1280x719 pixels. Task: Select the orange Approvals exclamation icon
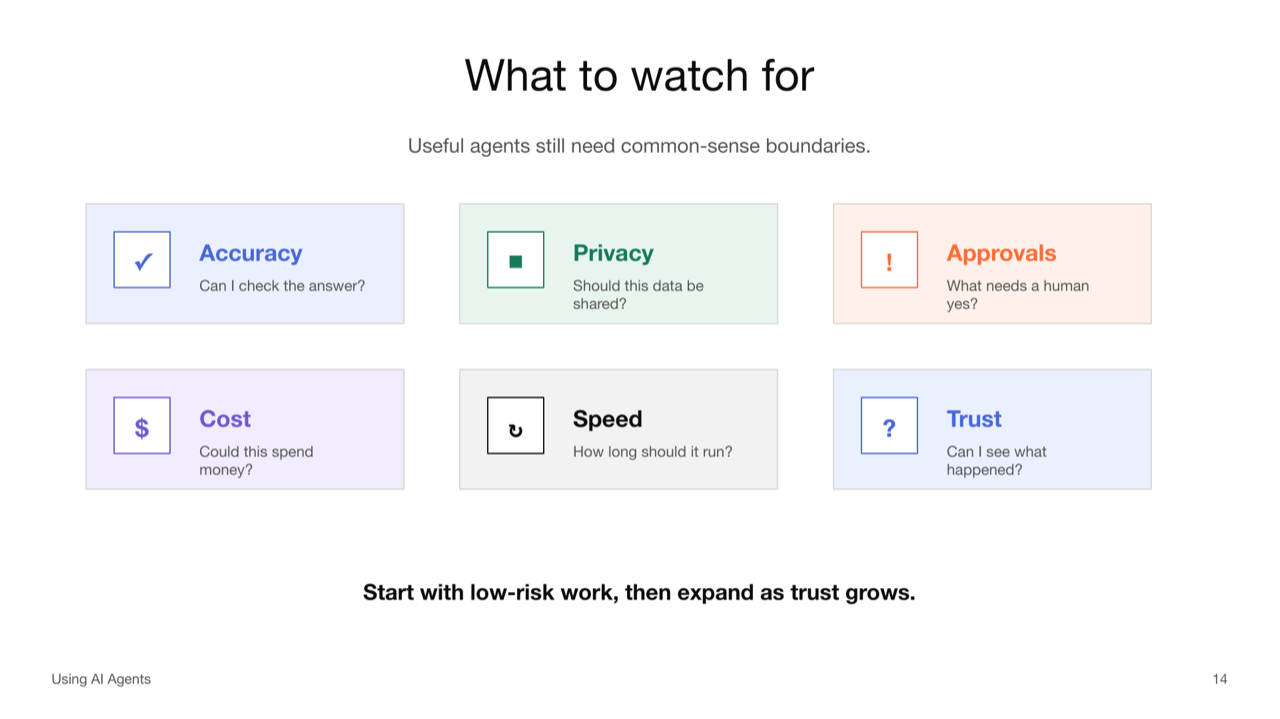(889, 260)
